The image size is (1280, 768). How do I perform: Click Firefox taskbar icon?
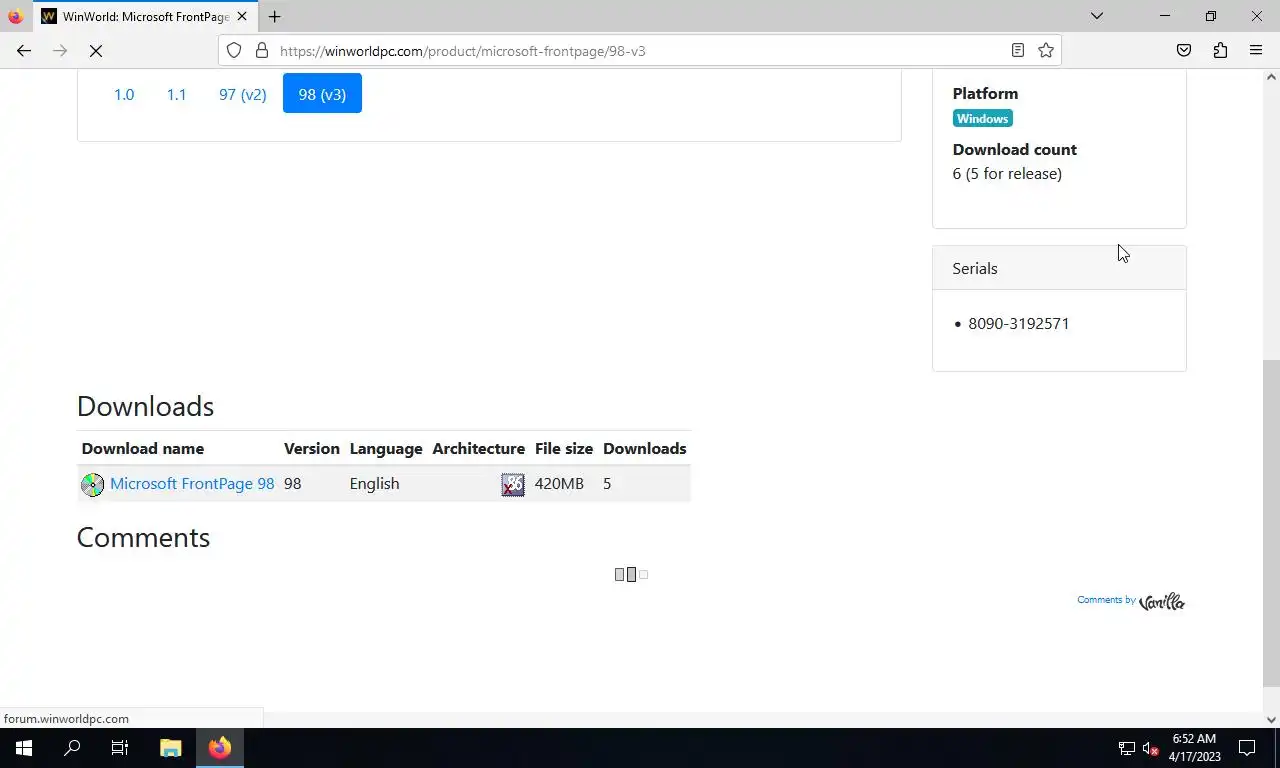[x=220, y=748]
